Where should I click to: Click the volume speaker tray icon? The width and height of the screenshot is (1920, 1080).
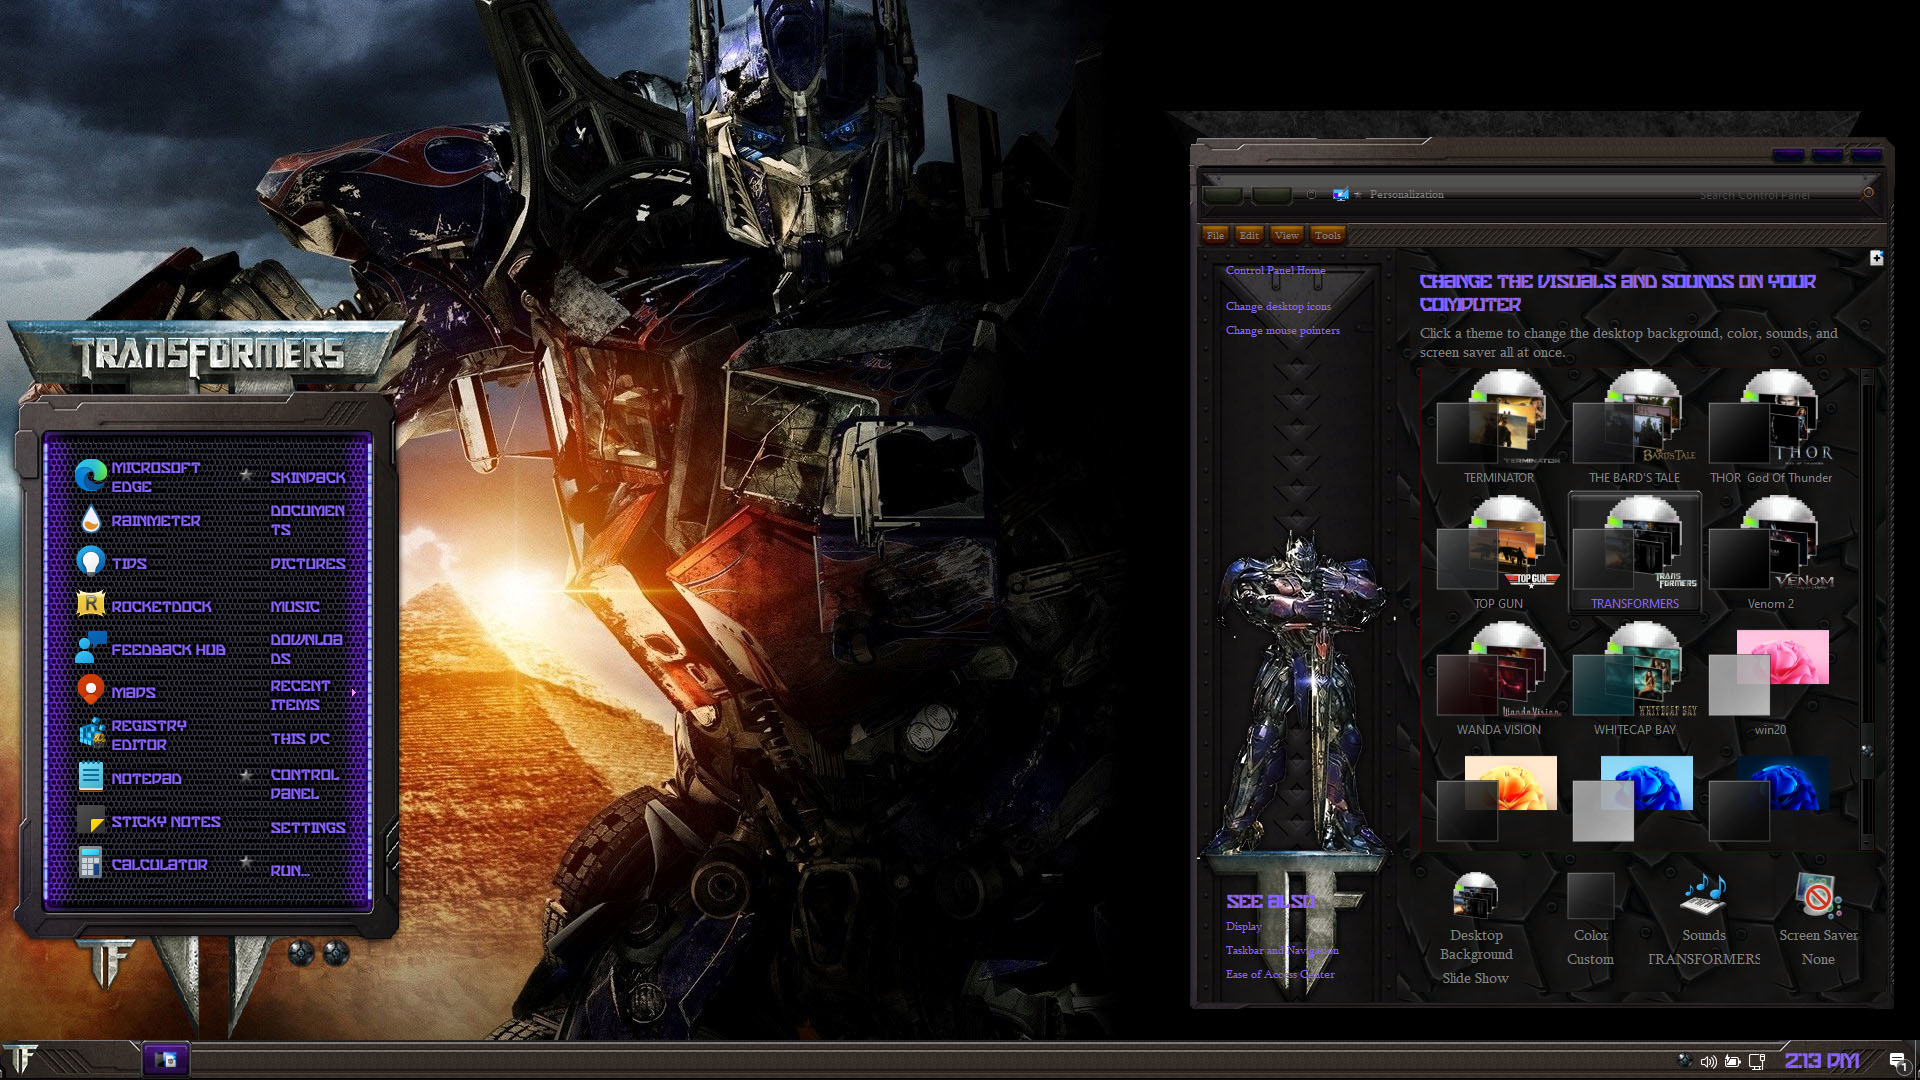(1708, 1061)
